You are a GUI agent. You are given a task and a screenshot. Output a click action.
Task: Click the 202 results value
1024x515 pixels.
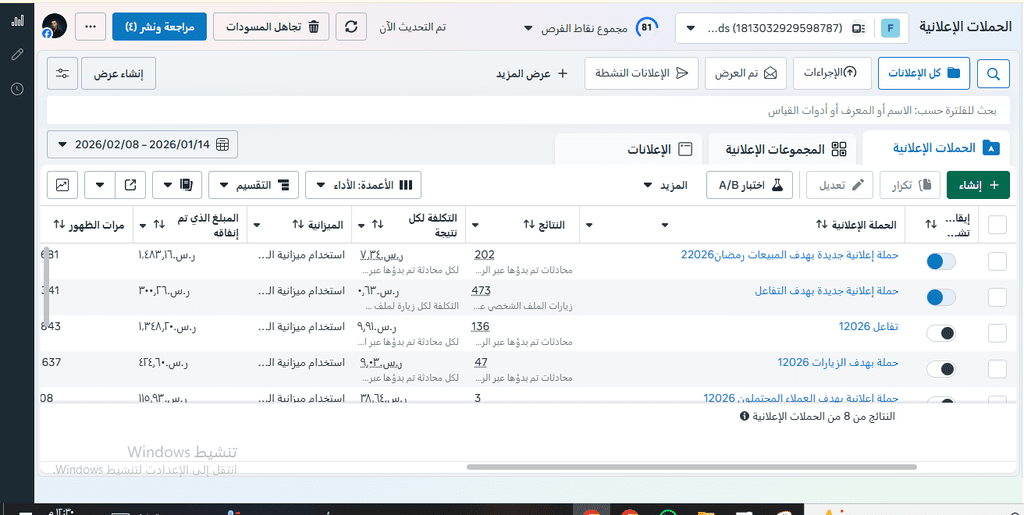coord(485,255)
